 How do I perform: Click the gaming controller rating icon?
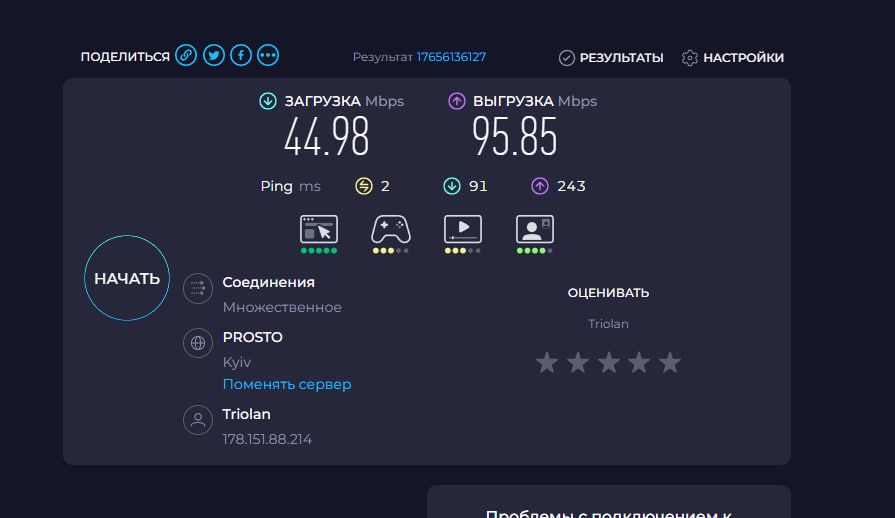tap(390, 229)
